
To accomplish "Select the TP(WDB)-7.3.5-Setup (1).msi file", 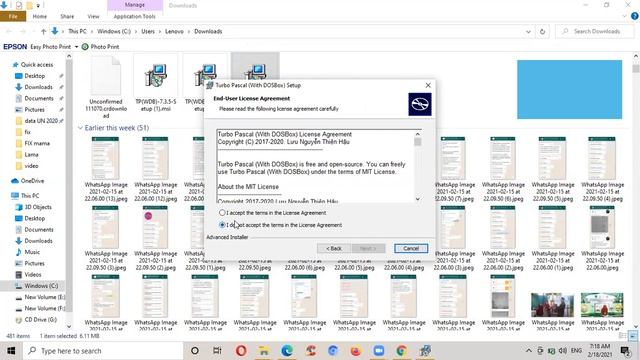I will tap(156, 84).
